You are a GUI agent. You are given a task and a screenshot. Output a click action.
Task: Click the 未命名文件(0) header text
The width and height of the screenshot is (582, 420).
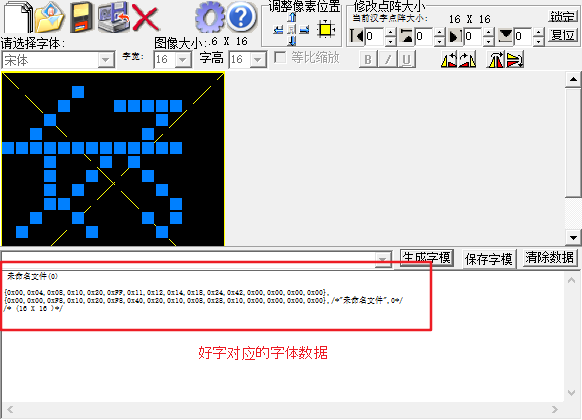32,276
